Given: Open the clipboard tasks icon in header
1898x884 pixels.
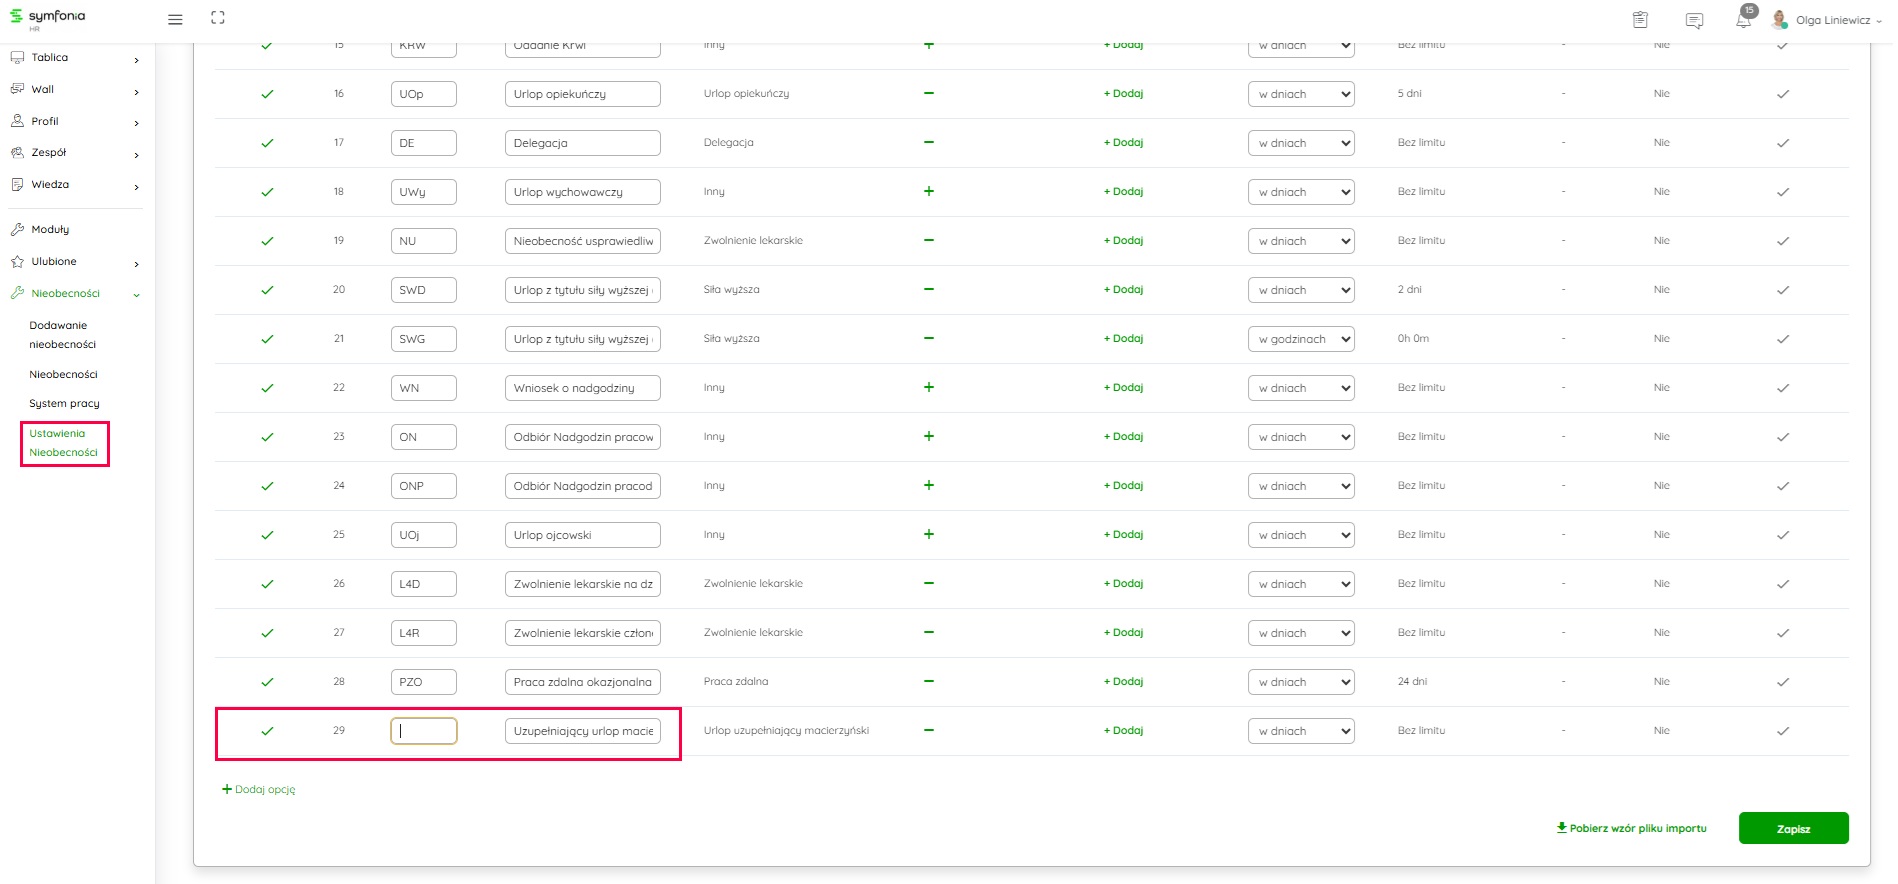Looking at the screenshot, I should click(x=1640, y=20).
